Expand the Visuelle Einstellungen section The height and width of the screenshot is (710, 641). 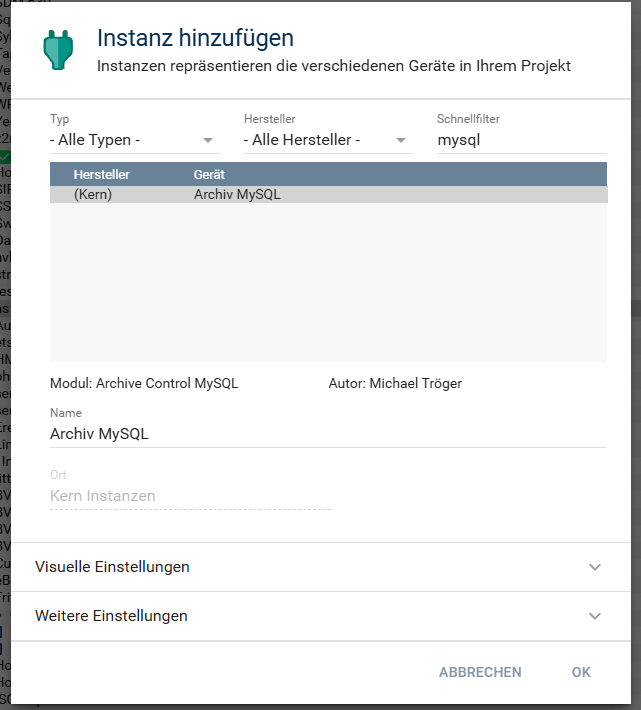click(112, 567)
